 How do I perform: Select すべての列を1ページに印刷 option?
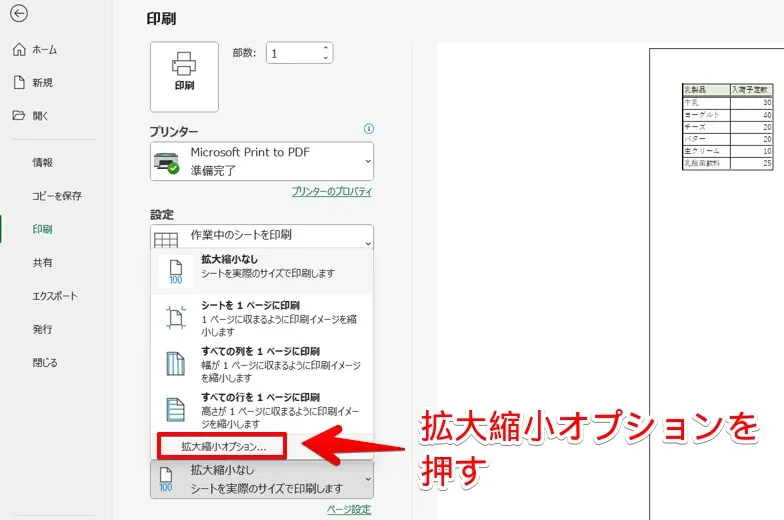pos(262,364)
